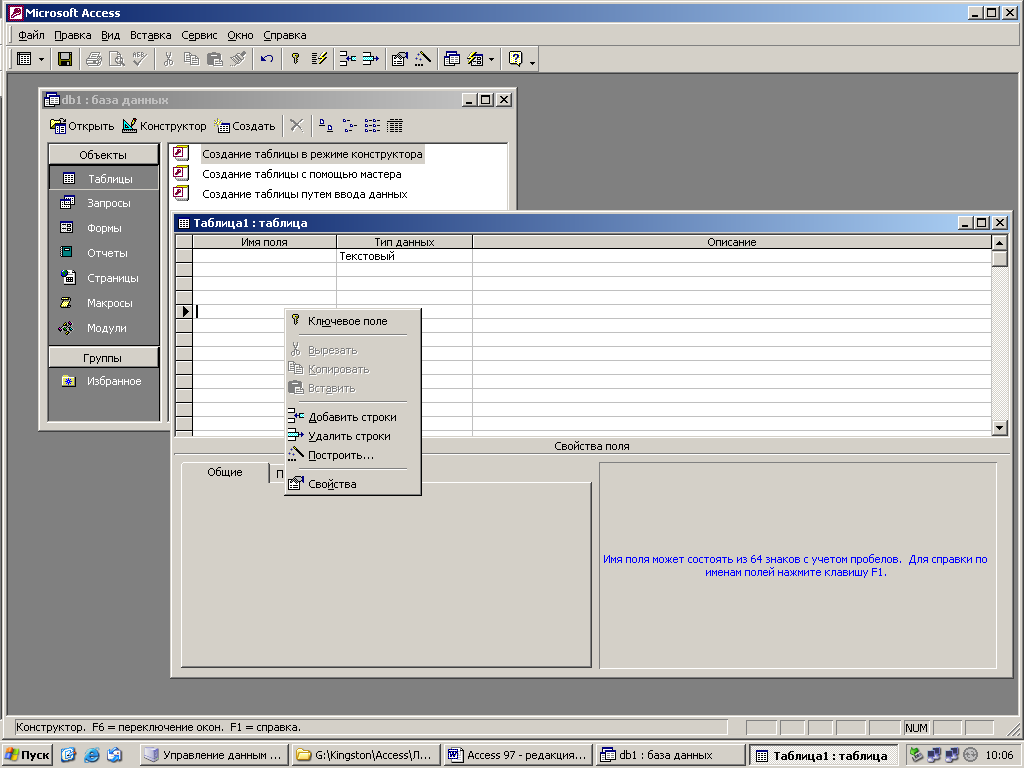Screen dimensions: 1024x768
Task: Click the Текстовый data type cell
Action: click(404, 256)
